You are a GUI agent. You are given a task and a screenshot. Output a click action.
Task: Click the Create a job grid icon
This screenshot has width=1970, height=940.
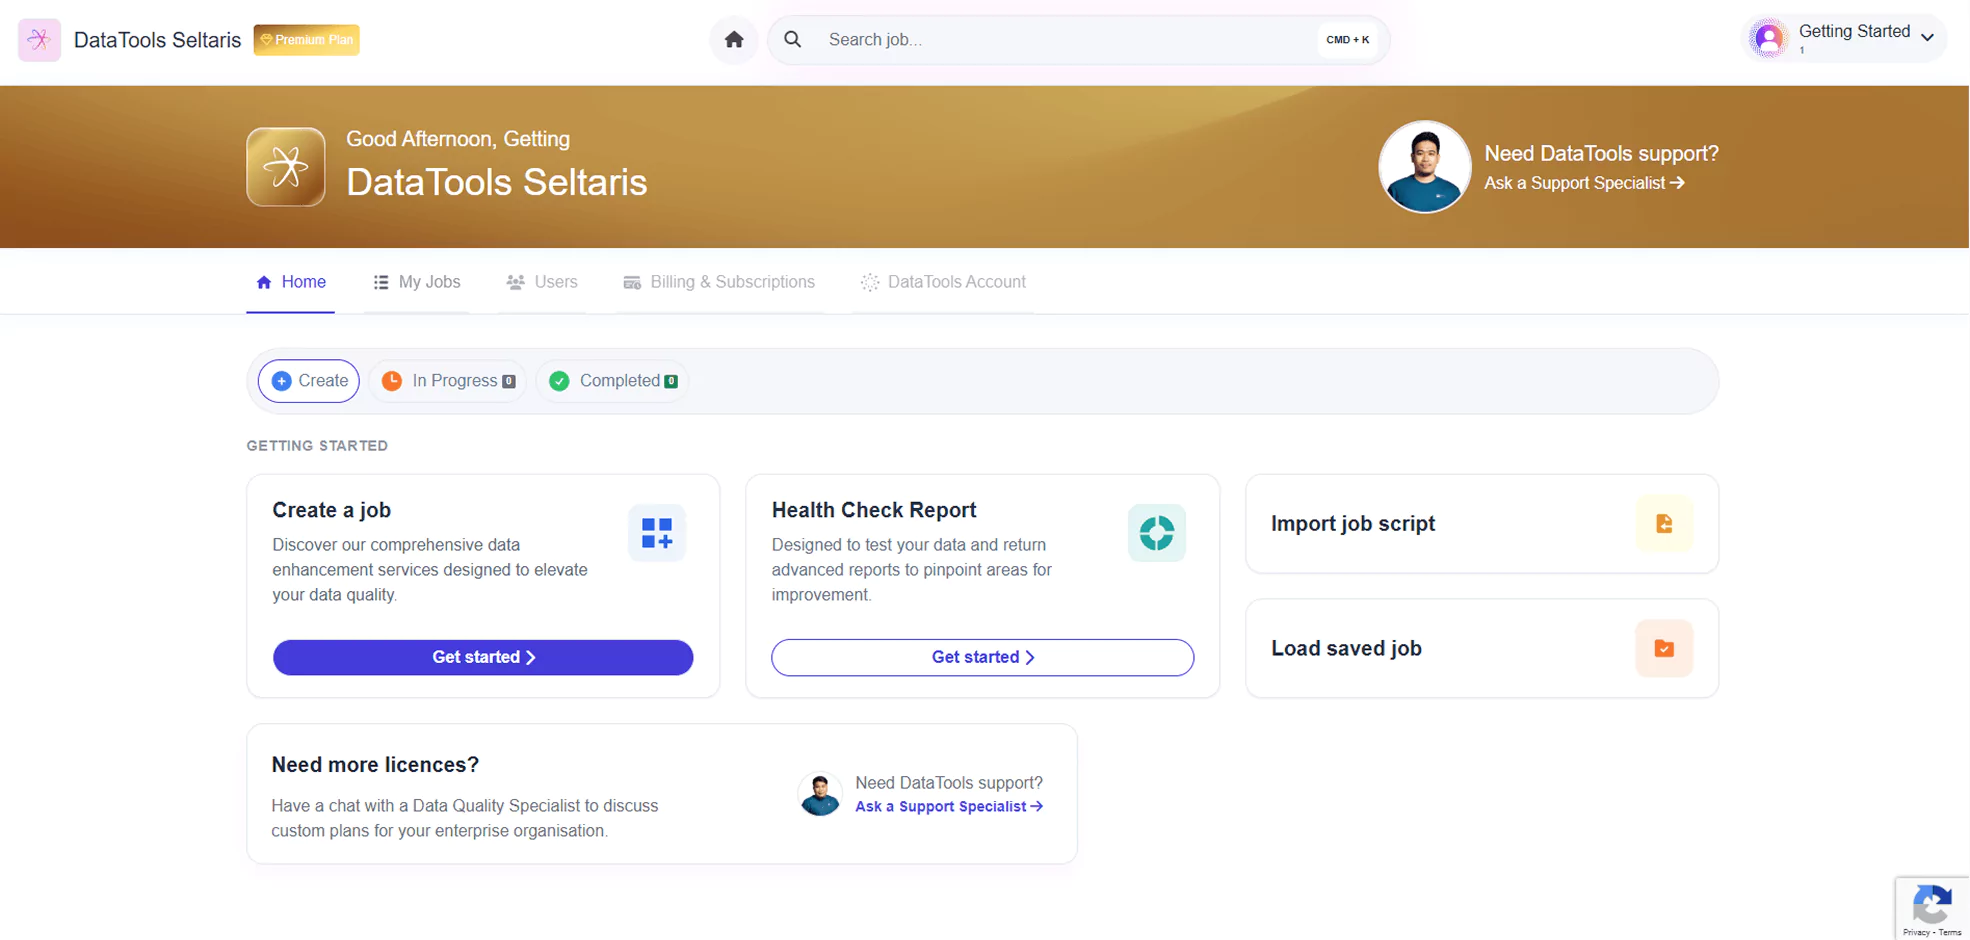pos(656,533)
